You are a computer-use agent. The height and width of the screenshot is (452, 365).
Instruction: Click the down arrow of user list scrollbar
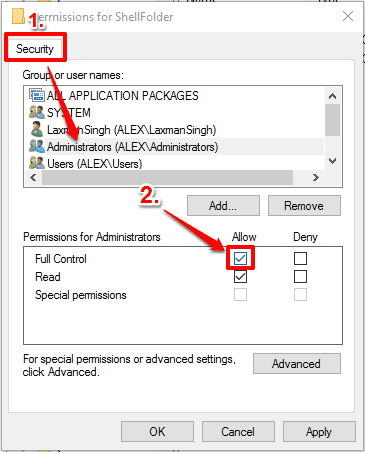pyautogui.click(x=332, y=161)
